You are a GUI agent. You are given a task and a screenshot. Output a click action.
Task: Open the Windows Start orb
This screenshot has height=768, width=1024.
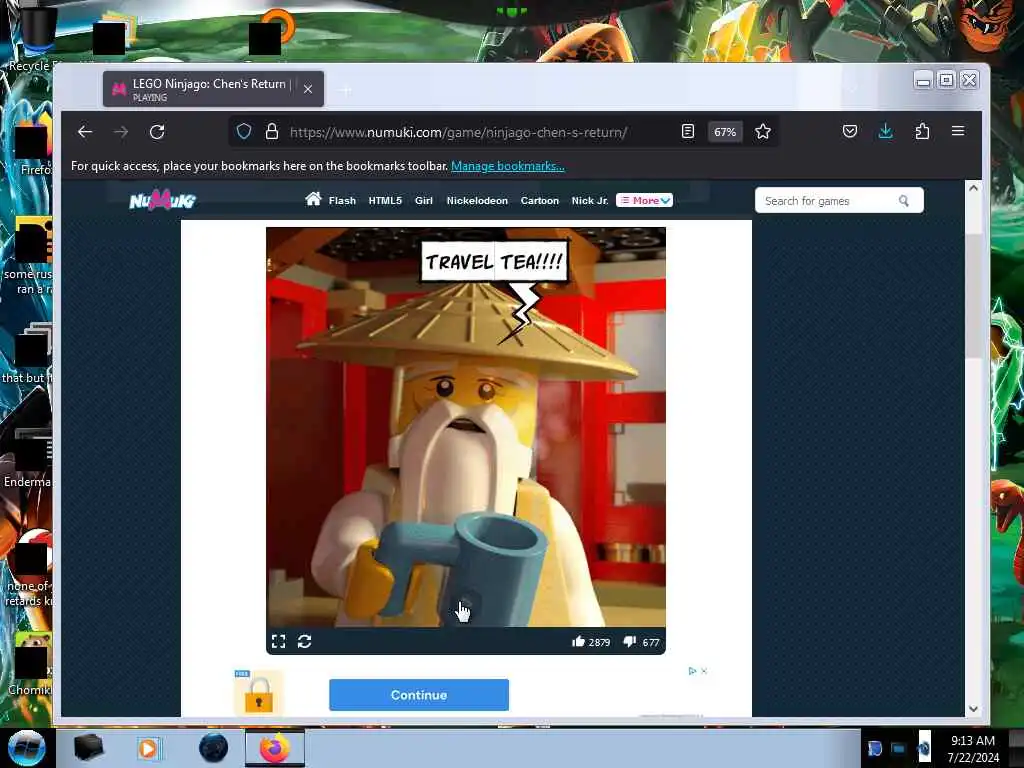(26, 748)
